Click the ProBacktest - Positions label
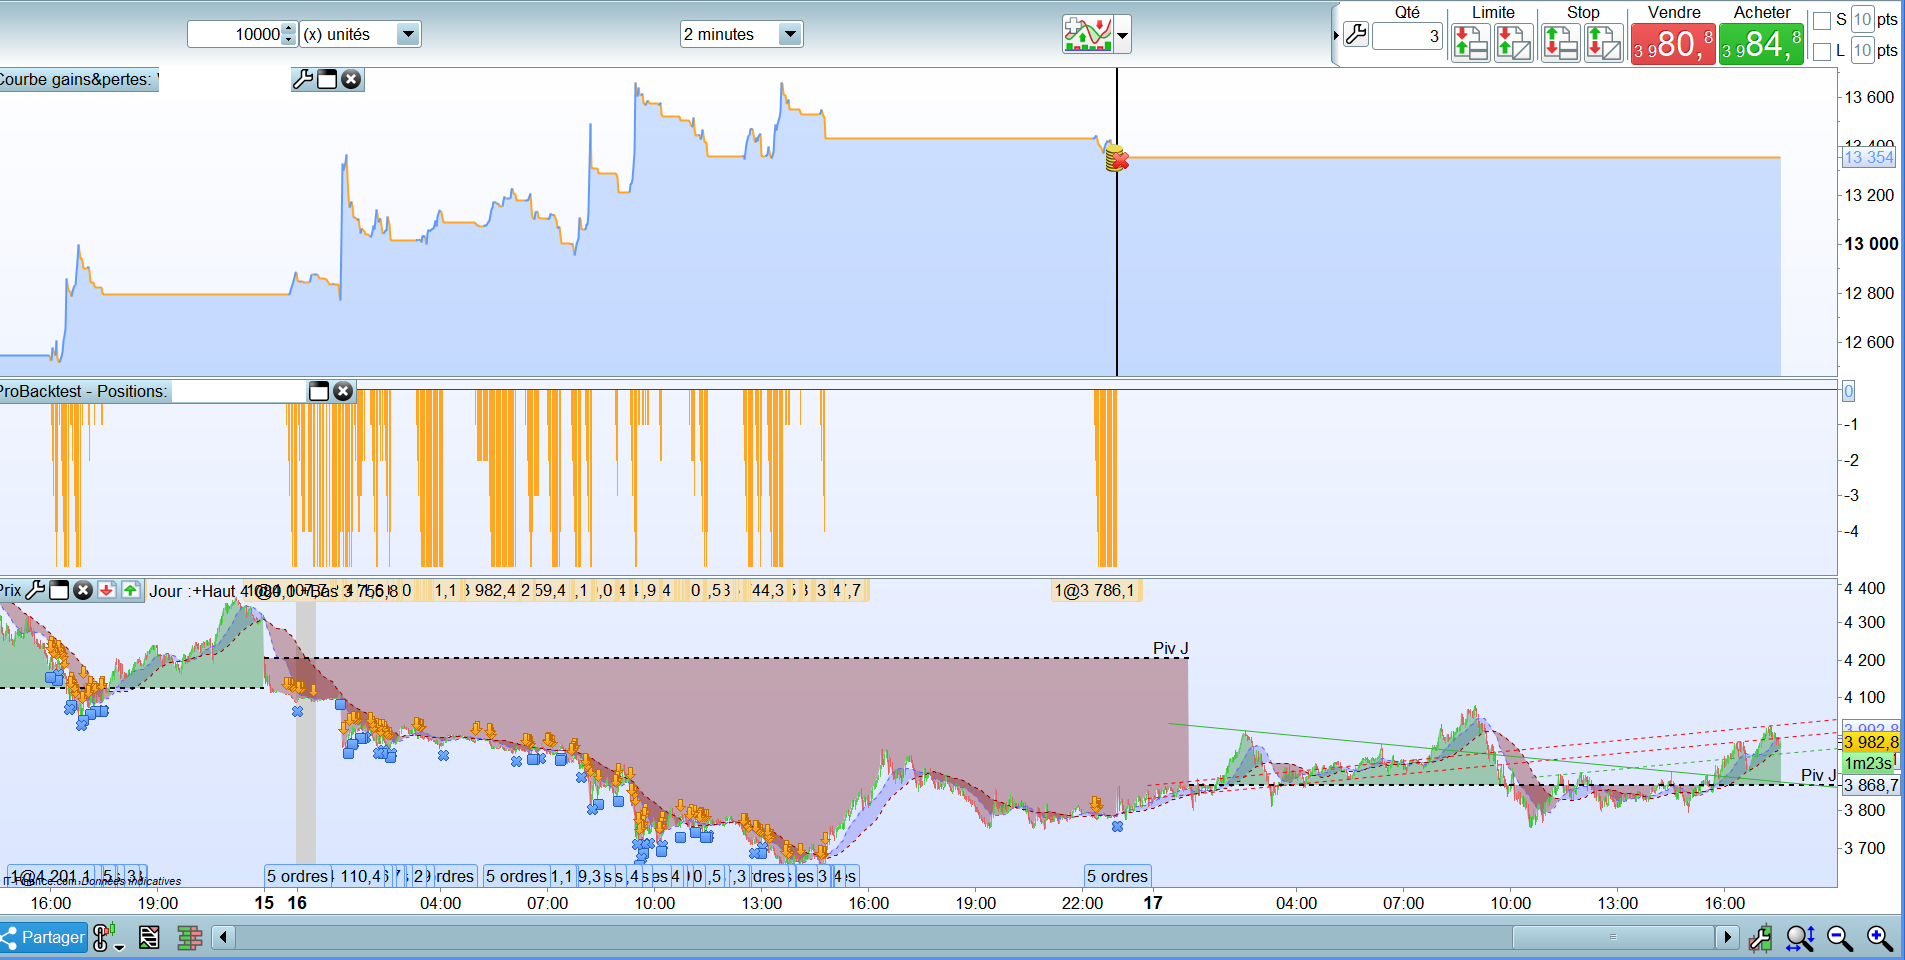Viewport: 1905px width, 960px height. click(84, 391)
